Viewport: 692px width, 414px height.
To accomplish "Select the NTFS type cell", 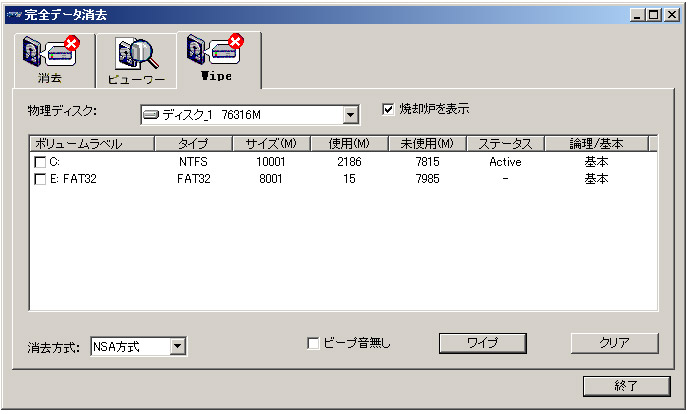I will pyautogui.click(x=193, y=162).
